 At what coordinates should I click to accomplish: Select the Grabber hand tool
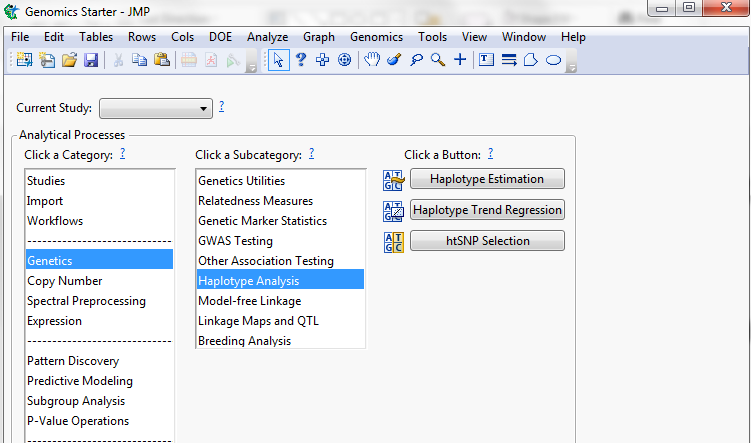click(x=372, y=60)
